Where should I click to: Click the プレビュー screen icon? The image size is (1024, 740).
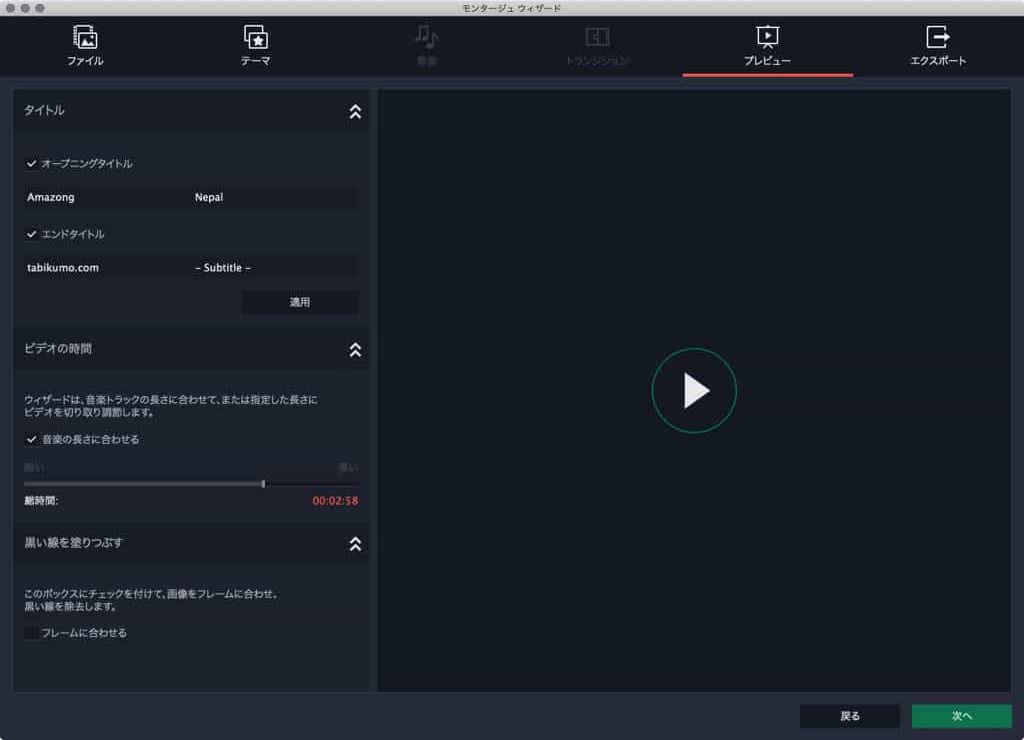coord(767,37)
